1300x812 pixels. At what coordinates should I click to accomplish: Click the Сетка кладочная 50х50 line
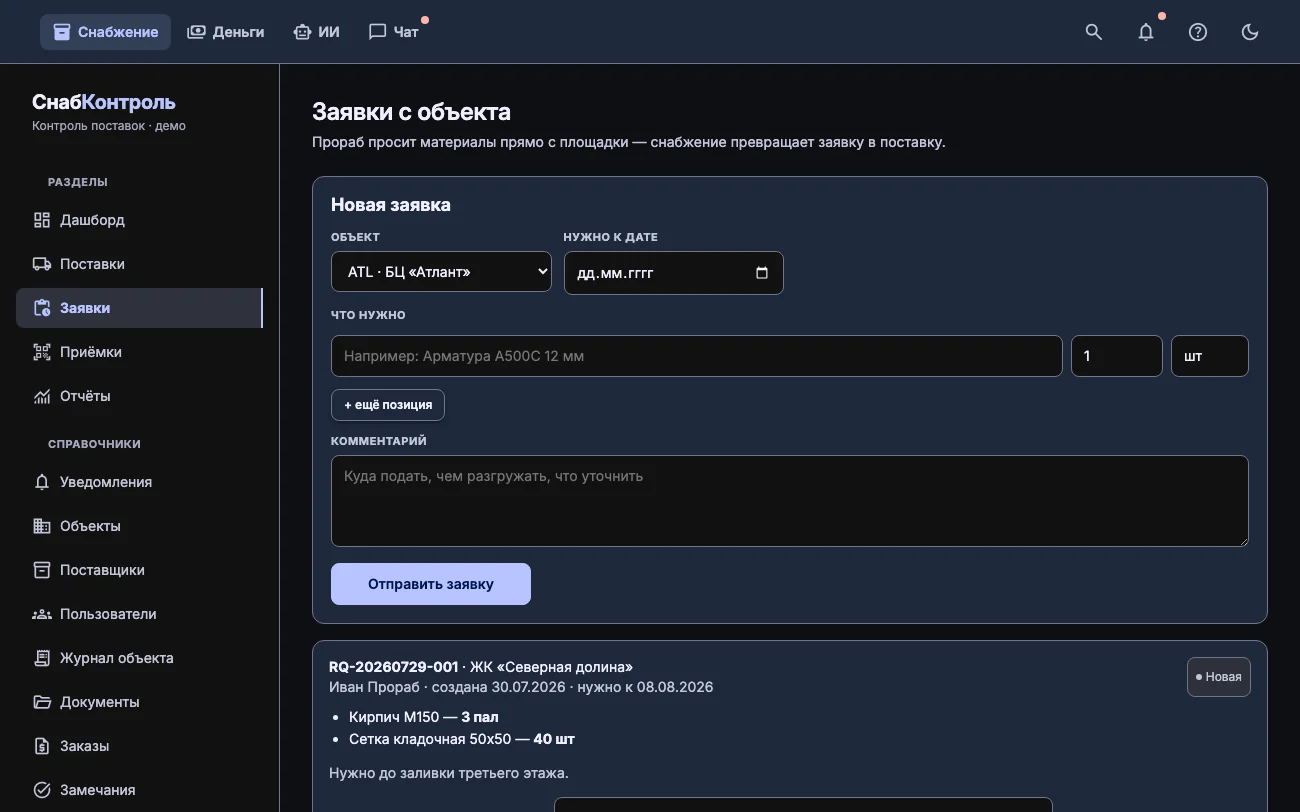tap(462, 739)
